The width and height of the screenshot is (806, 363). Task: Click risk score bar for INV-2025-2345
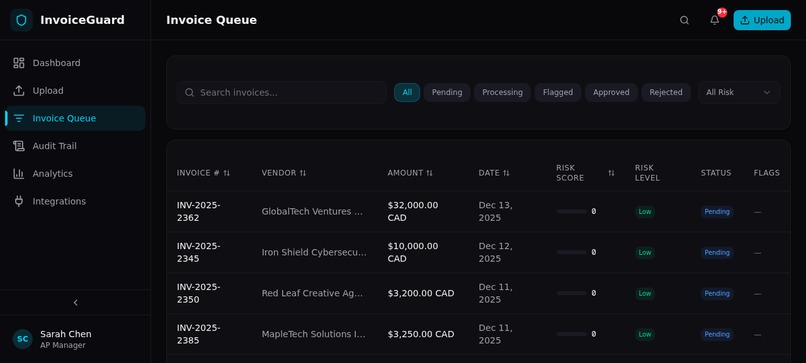[571, 252]
